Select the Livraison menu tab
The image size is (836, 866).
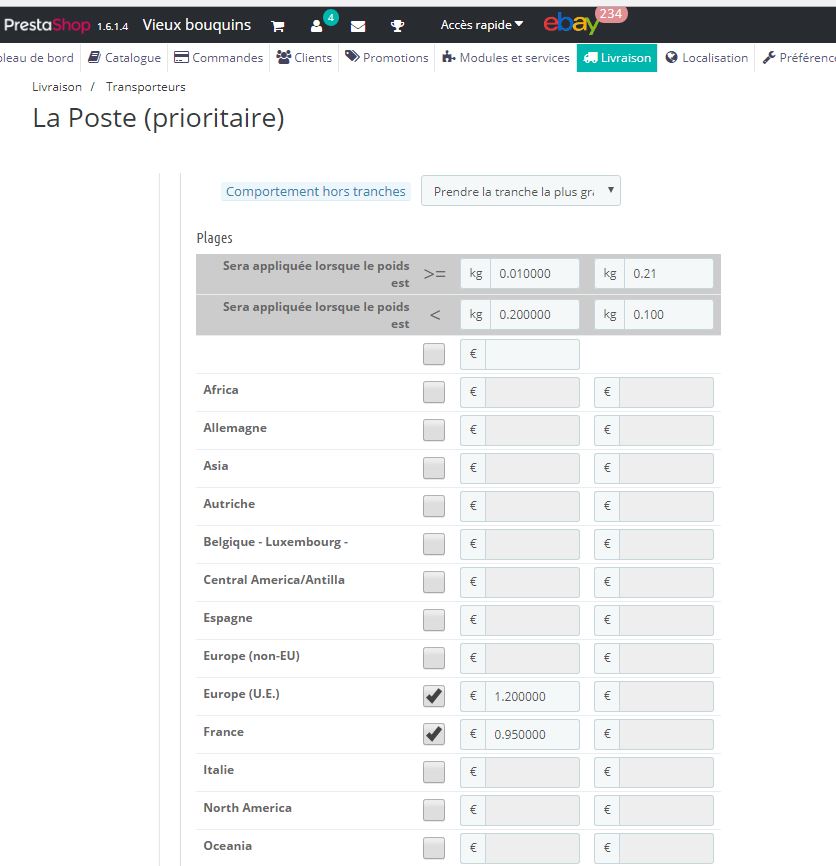coord(617,57)
